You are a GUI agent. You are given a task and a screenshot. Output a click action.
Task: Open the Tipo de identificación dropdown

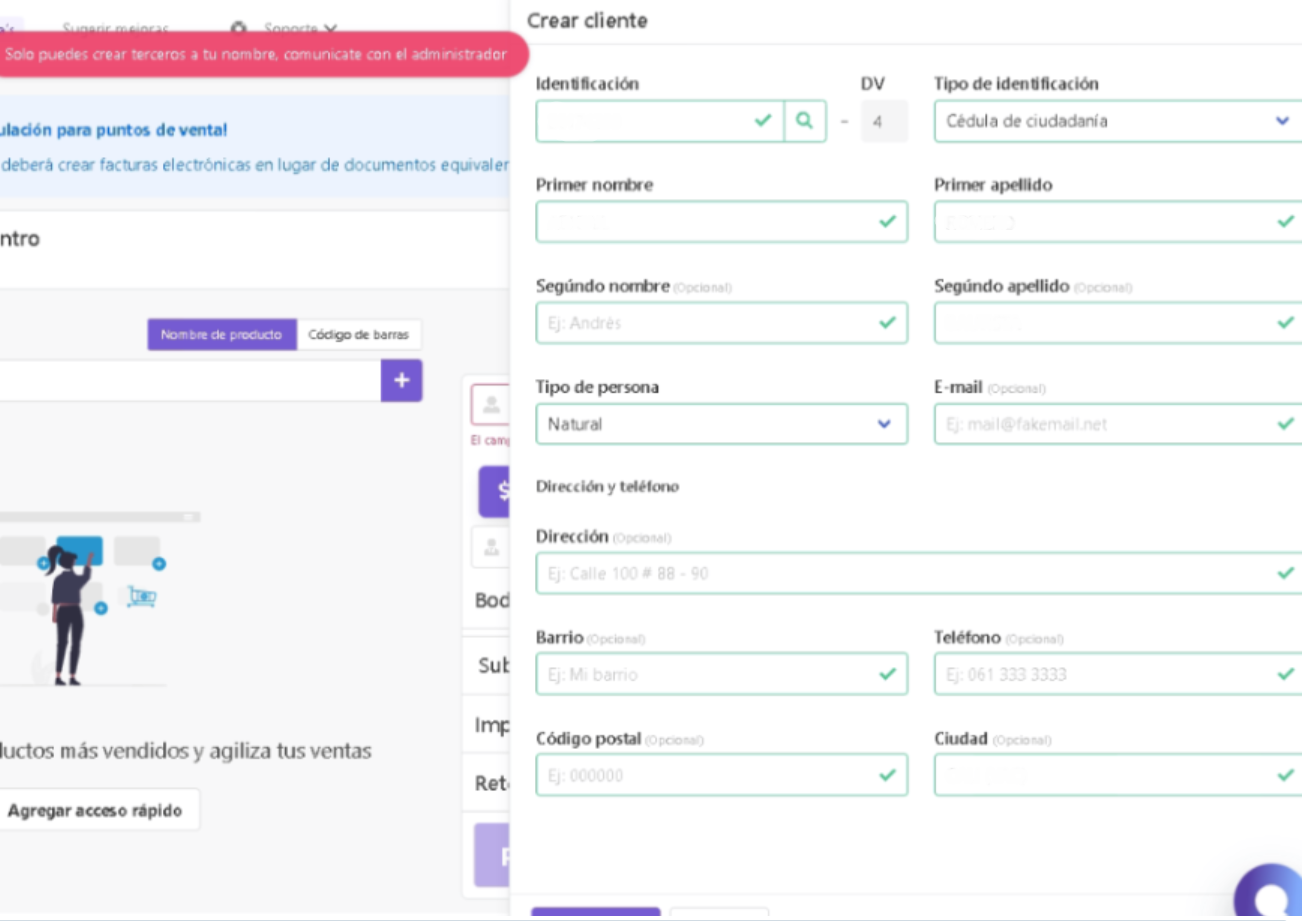pos(1115,121)
